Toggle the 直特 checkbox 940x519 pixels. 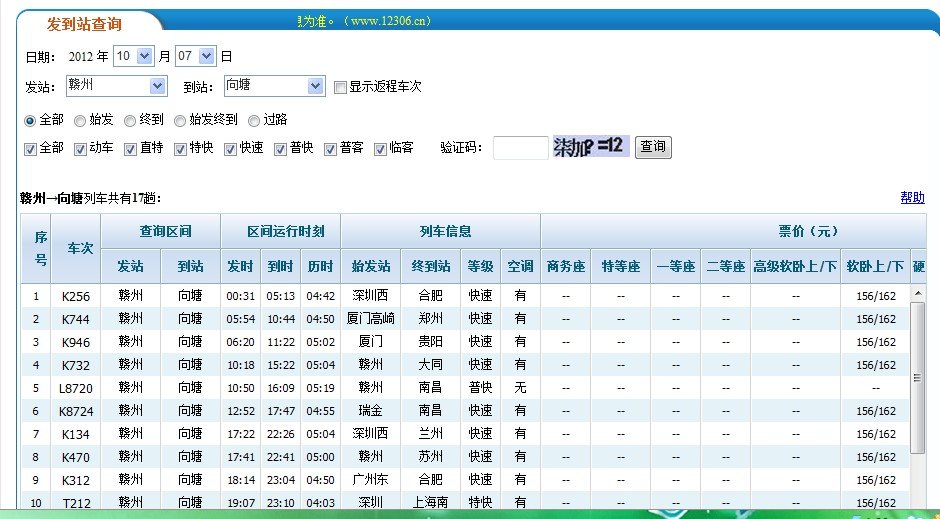[130, 149]
